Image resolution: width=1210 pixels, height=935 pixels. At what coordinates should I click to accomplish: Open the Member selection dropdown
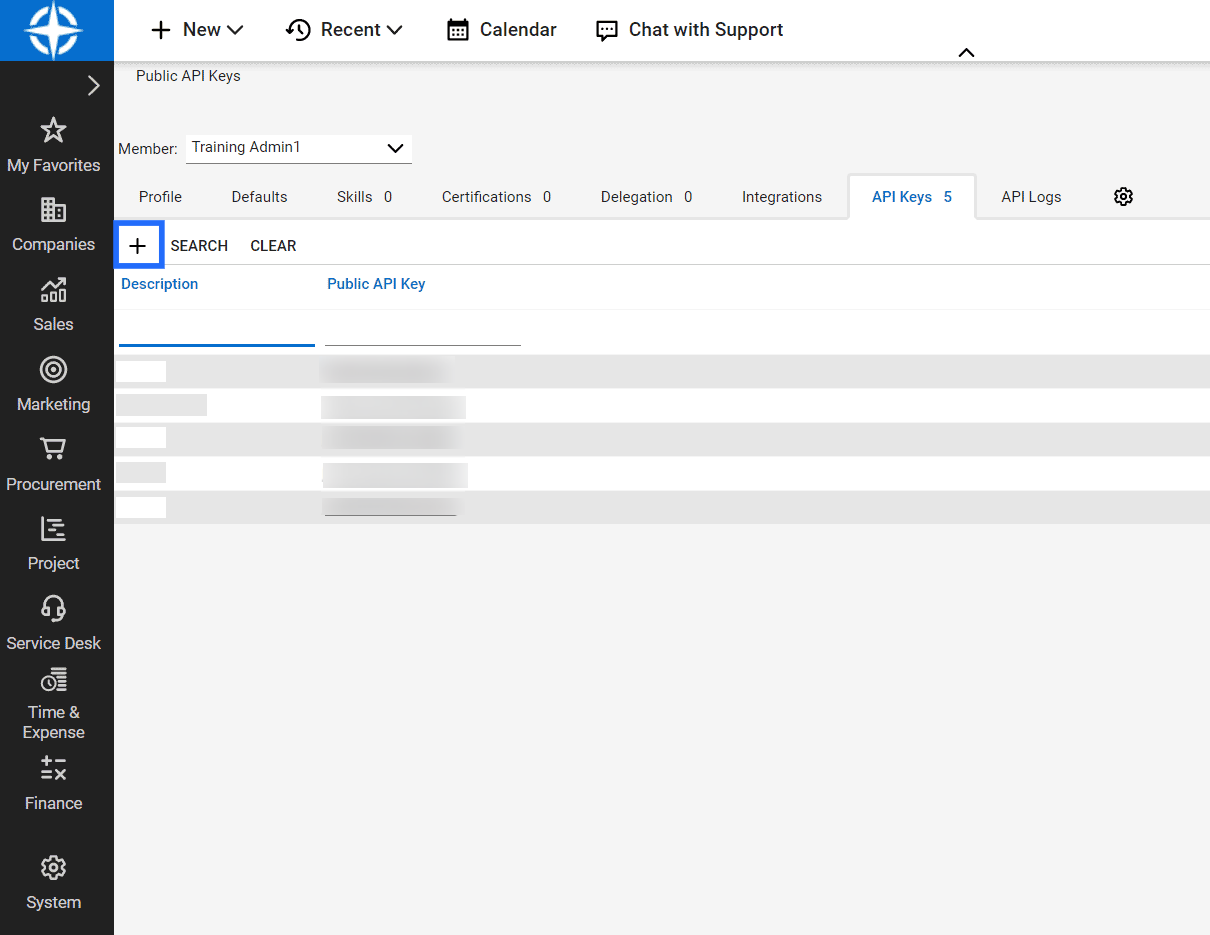[x=298, y=147]
